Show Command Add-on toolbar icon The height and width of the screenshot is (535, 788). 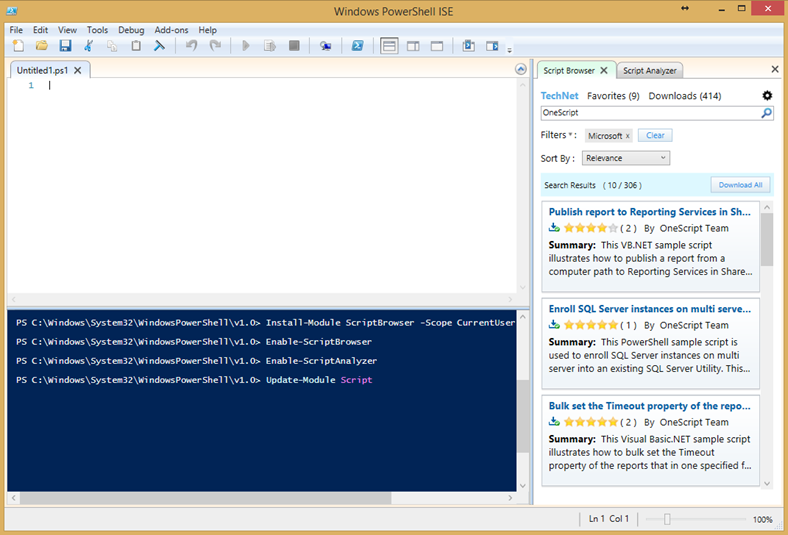click(492, 46)
